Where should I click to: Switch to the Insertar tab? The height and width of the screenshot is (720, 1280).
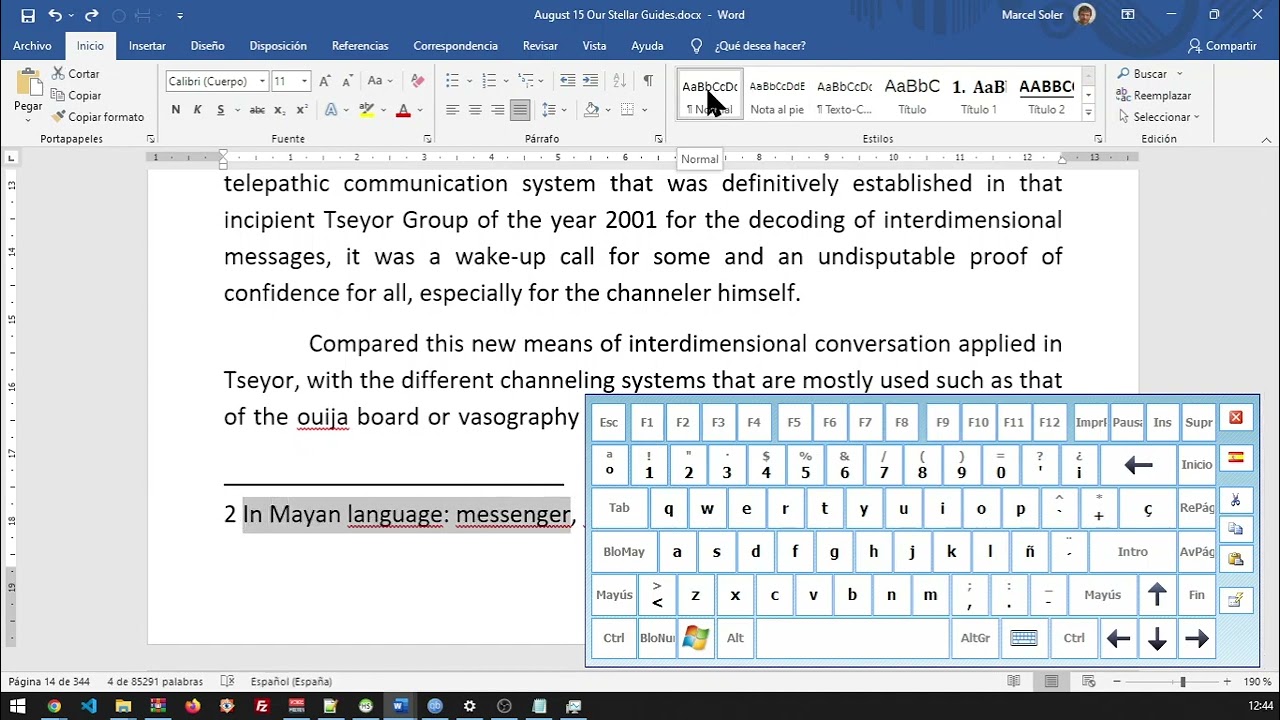[147, 46]
